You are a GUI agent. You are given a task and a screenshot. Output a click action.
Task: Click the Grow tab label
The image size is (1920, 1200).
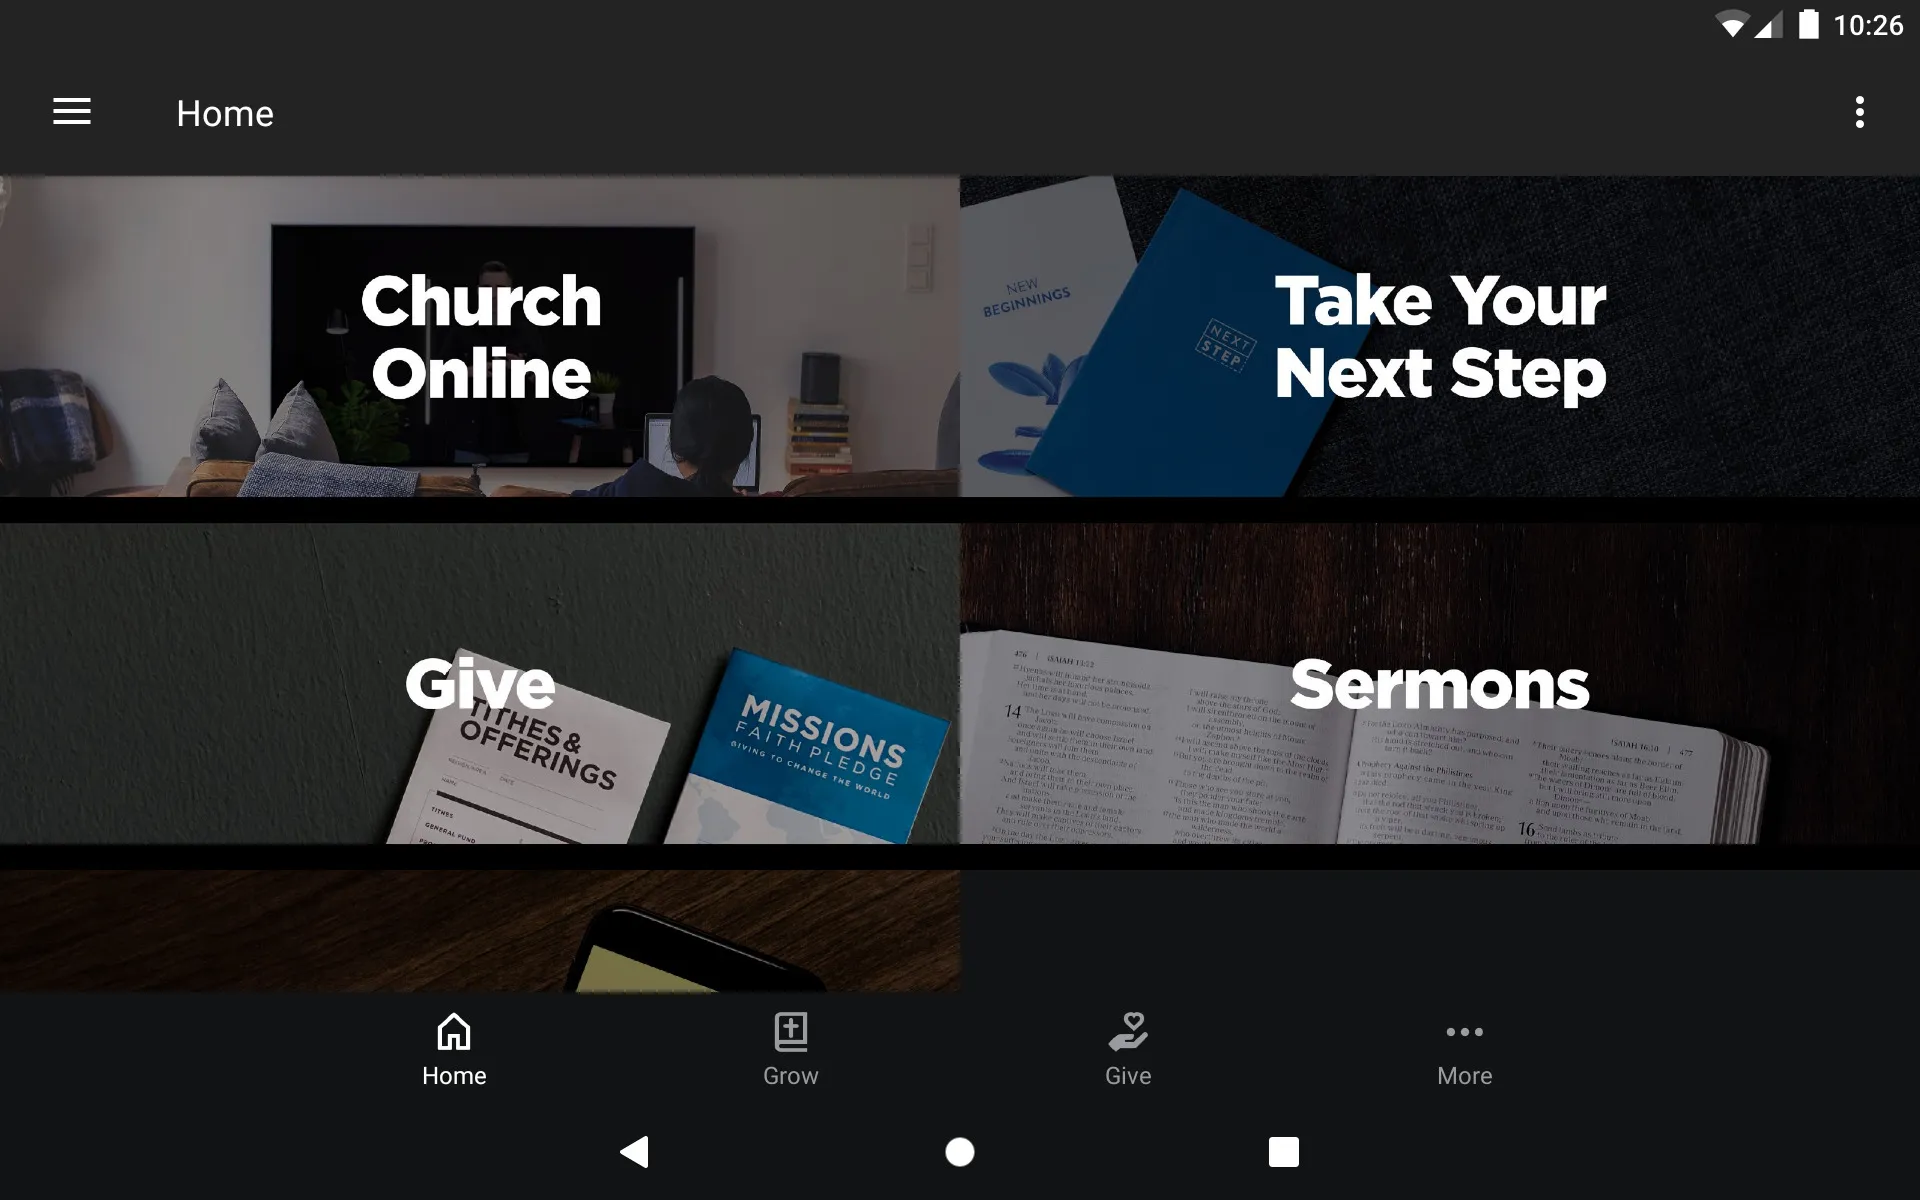click(x=791, y=1076)
